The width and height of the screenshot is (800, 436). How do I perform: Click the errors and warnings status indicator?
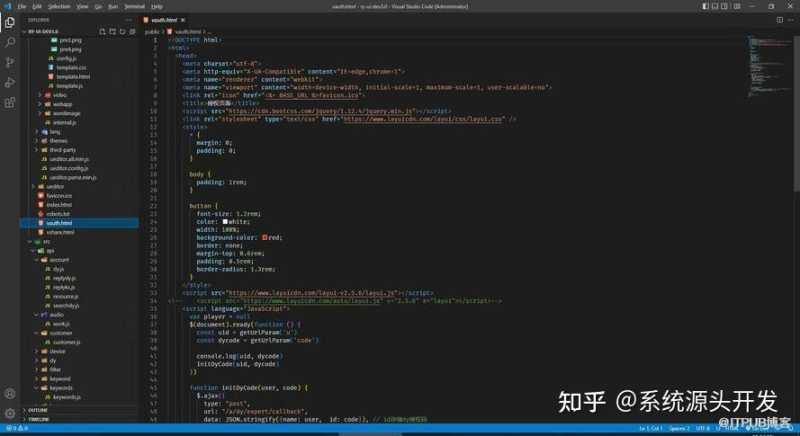(x=16, y=428)
